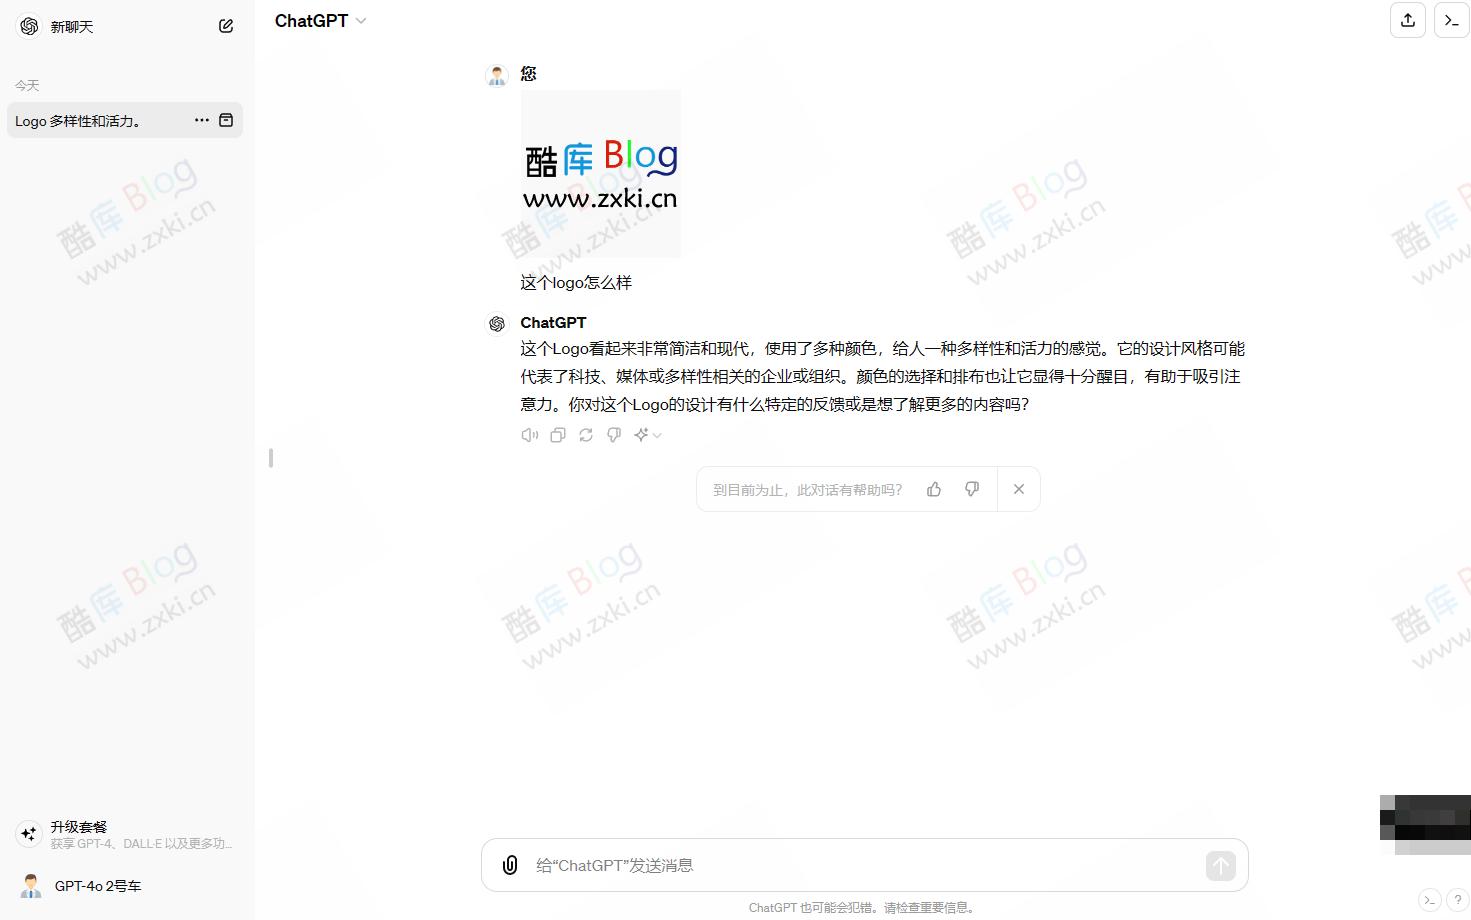Viewport: 1471px width, 920px height.
Task: Toggle the sidebar panel icon next to chat title
Action: click(226, 120)
